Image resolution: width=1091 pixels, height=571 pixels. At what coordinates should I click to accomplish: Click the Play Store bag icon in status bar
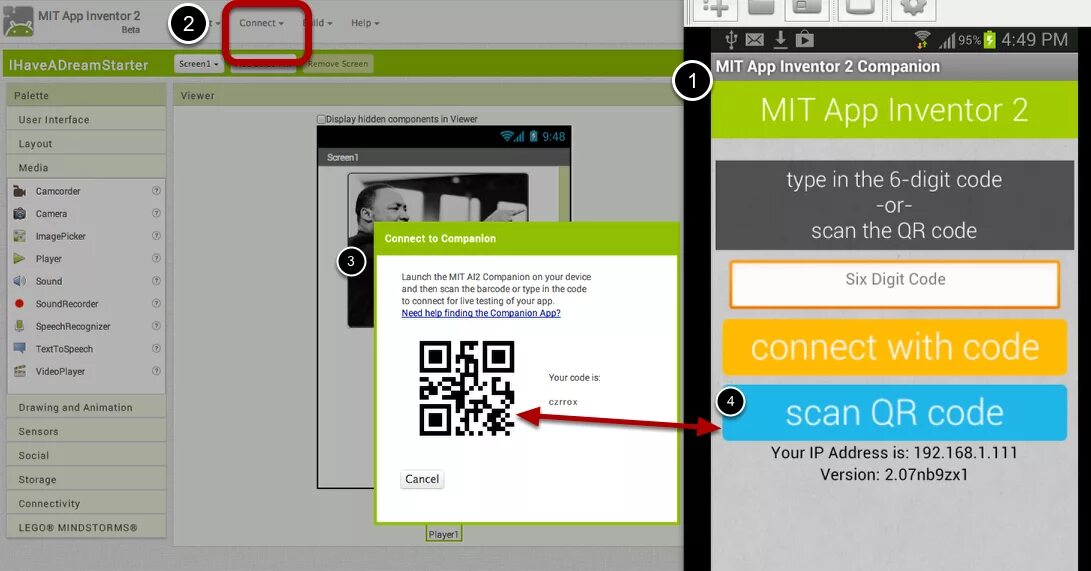coord(804,40)
